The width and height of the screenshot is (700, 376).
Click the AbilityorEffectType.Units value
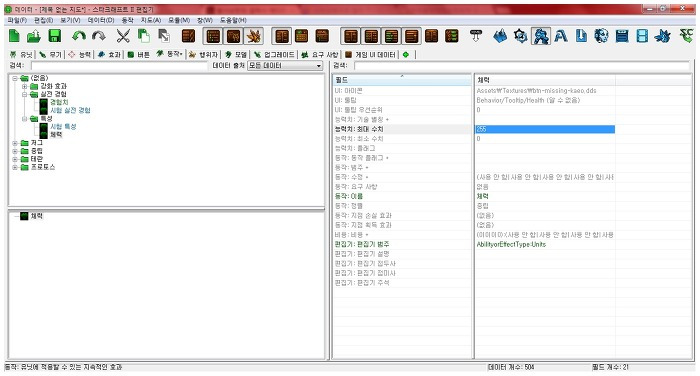511,244
